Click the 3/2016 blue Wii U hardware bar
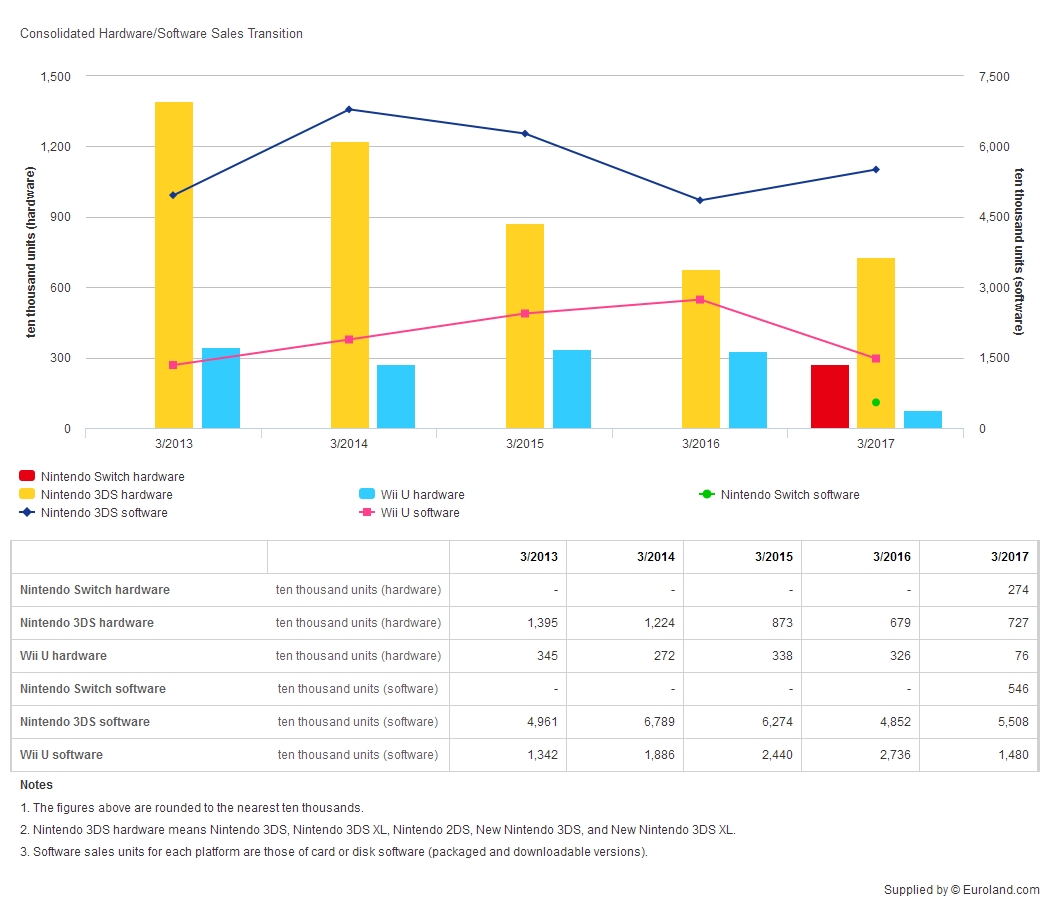Screen dimensions: 1050x907 (x=748, y=390)
